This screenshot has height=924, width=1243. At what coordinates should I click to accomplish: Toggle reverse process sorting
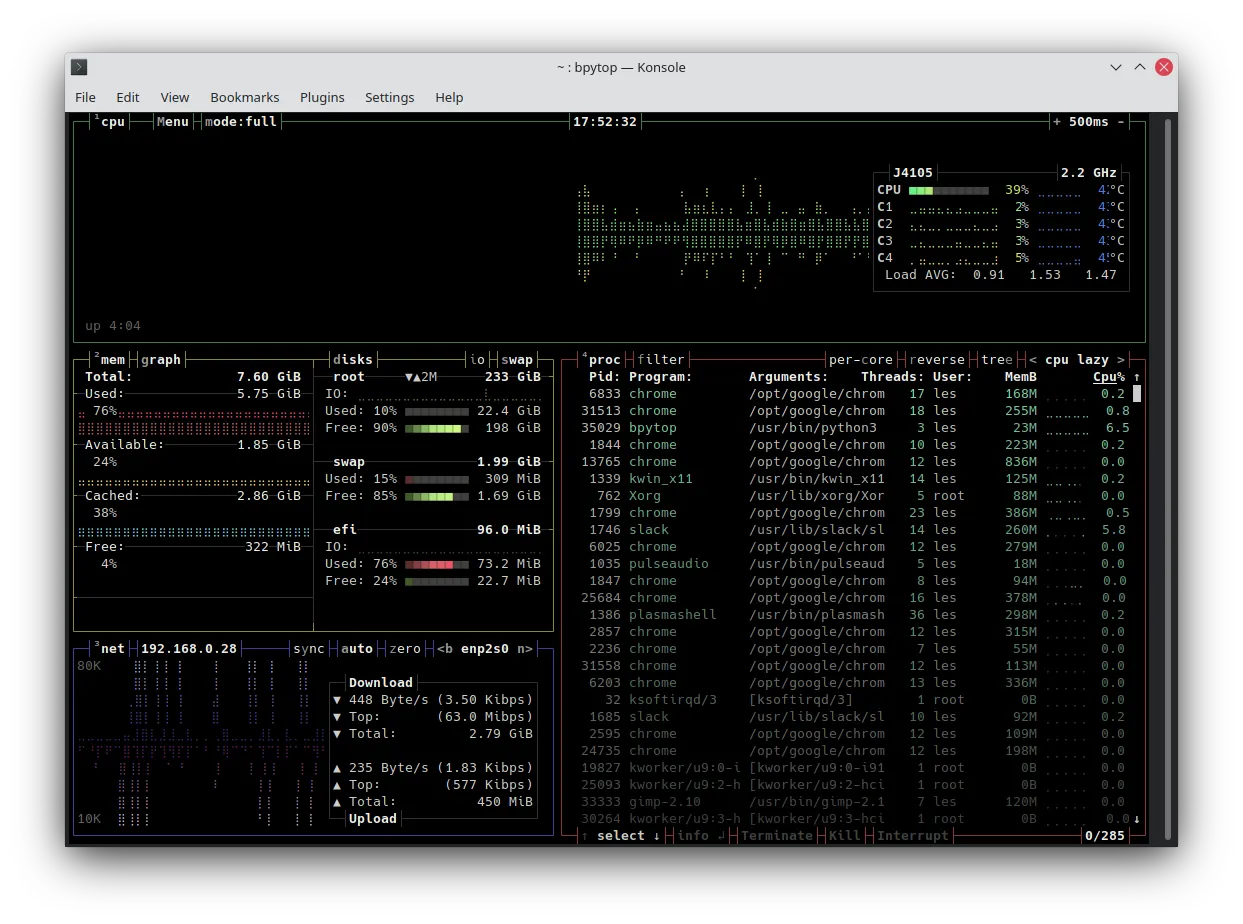pyautogui.click(x=937, y=359)
